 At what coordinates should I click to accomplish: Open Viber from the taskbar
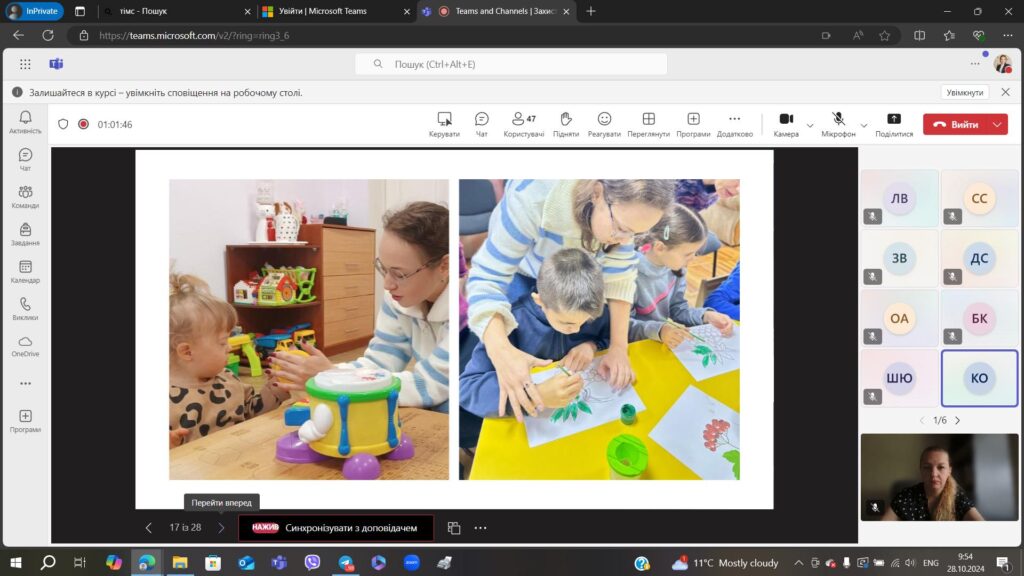[x=312, y=562]
